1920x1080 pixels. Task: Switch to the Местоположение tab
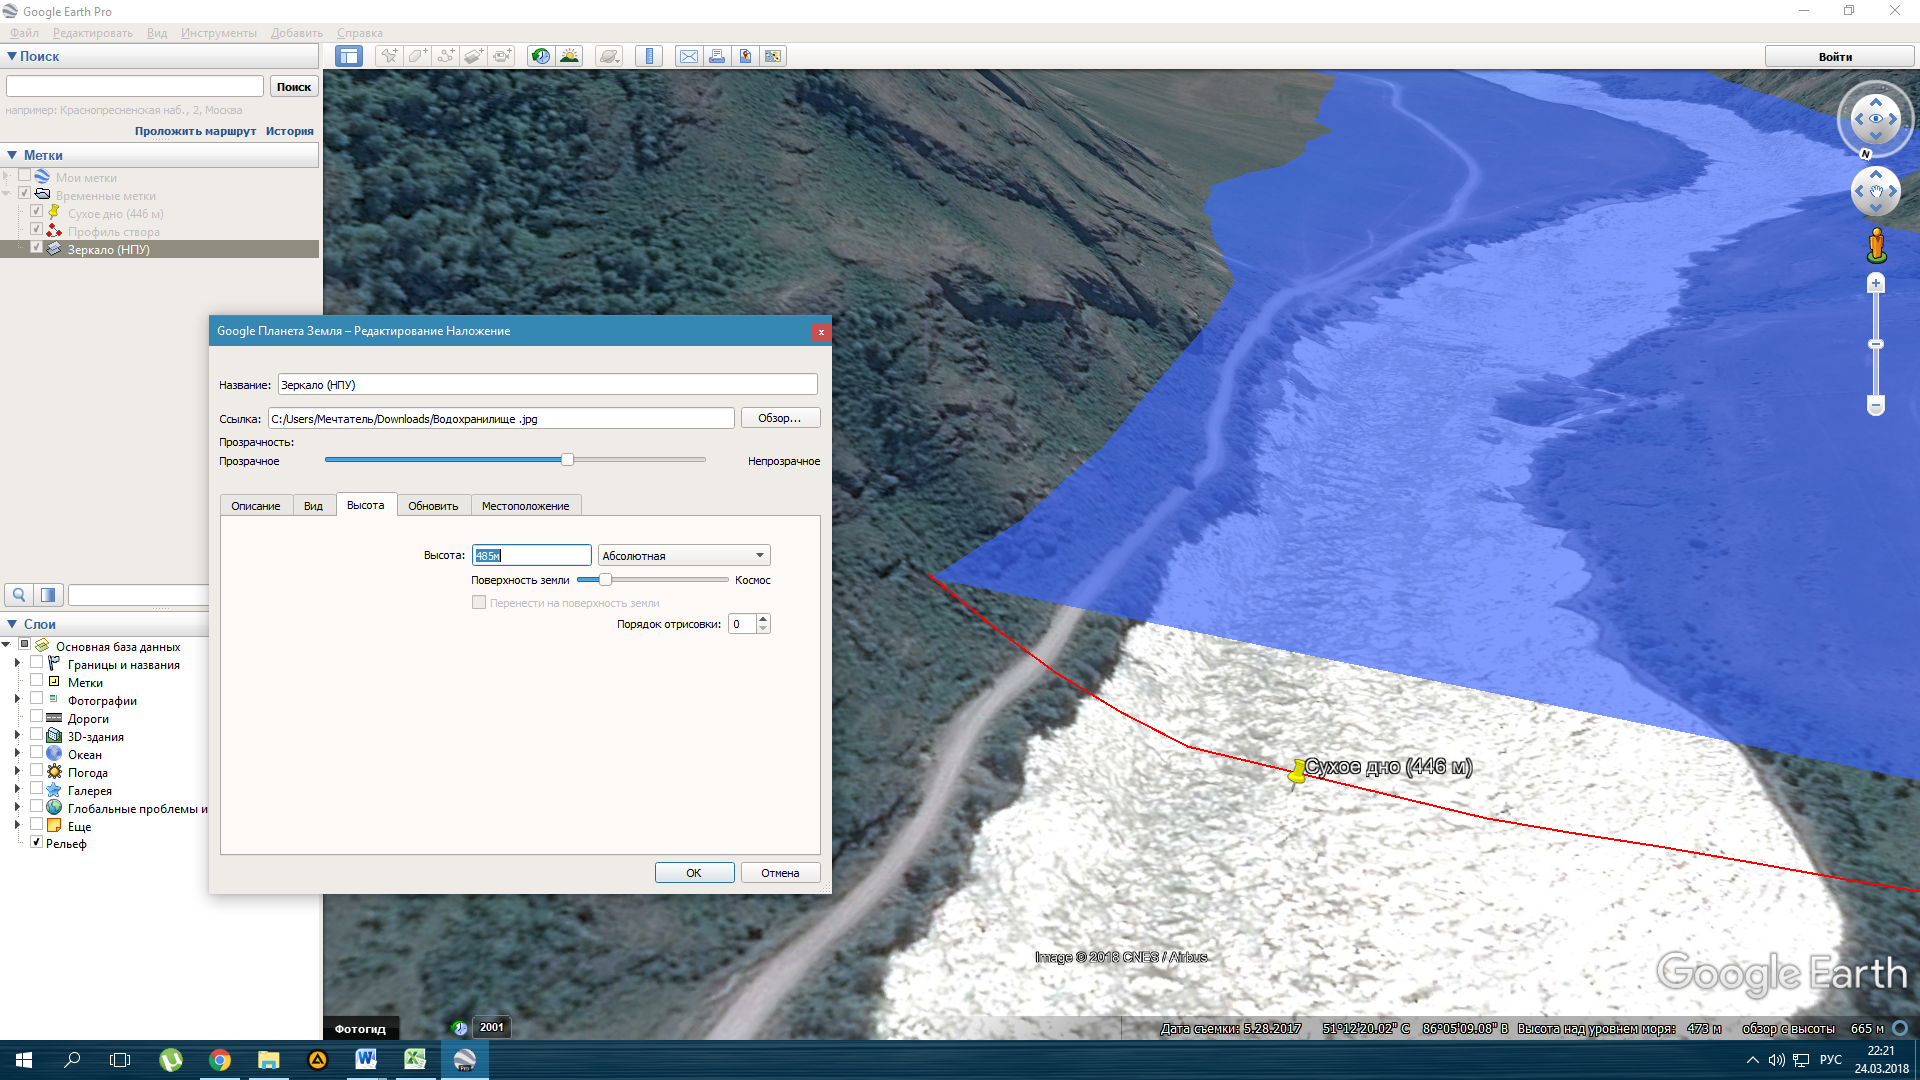coord(525,506)
